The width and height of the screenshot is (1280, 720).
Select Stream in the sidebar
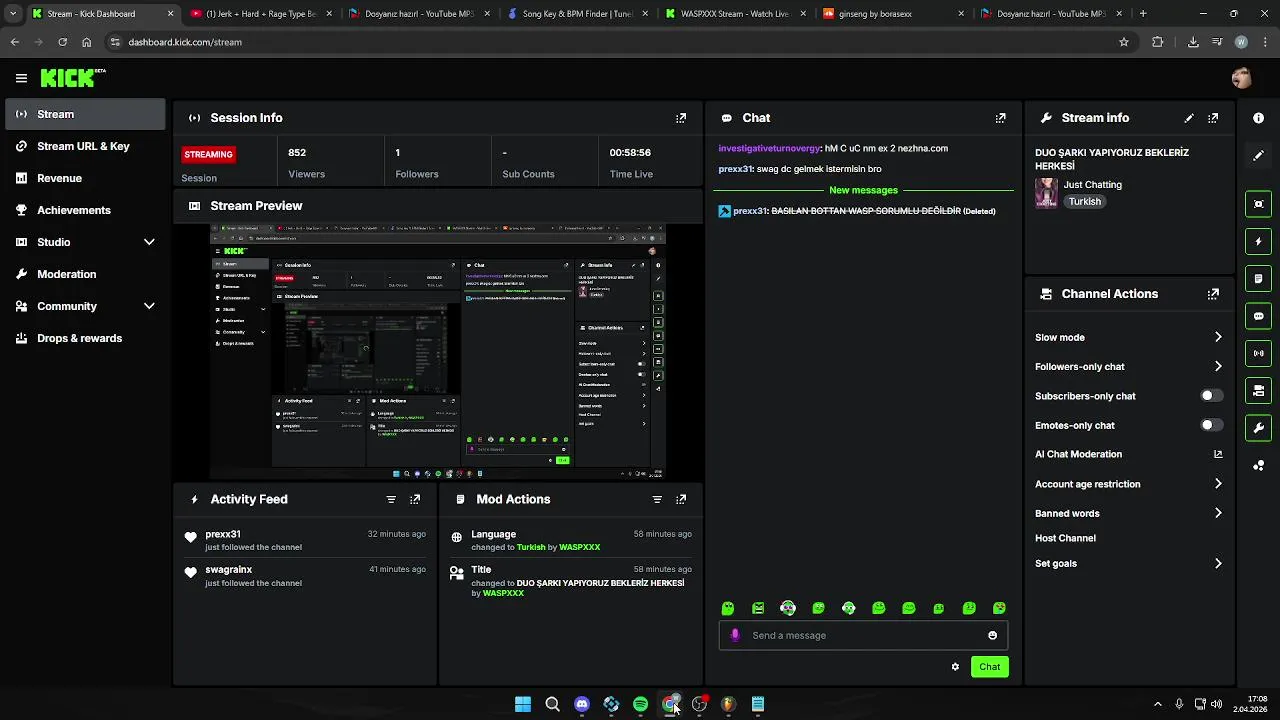point(85,114)
